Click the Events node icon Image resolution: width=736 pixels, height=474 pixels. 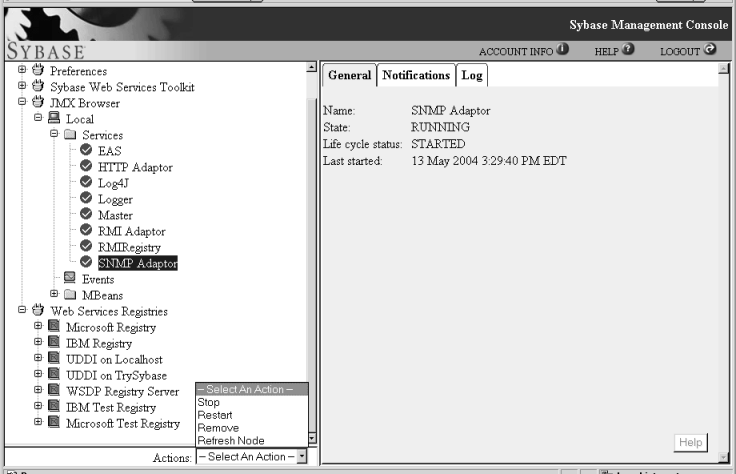point(70,279)
